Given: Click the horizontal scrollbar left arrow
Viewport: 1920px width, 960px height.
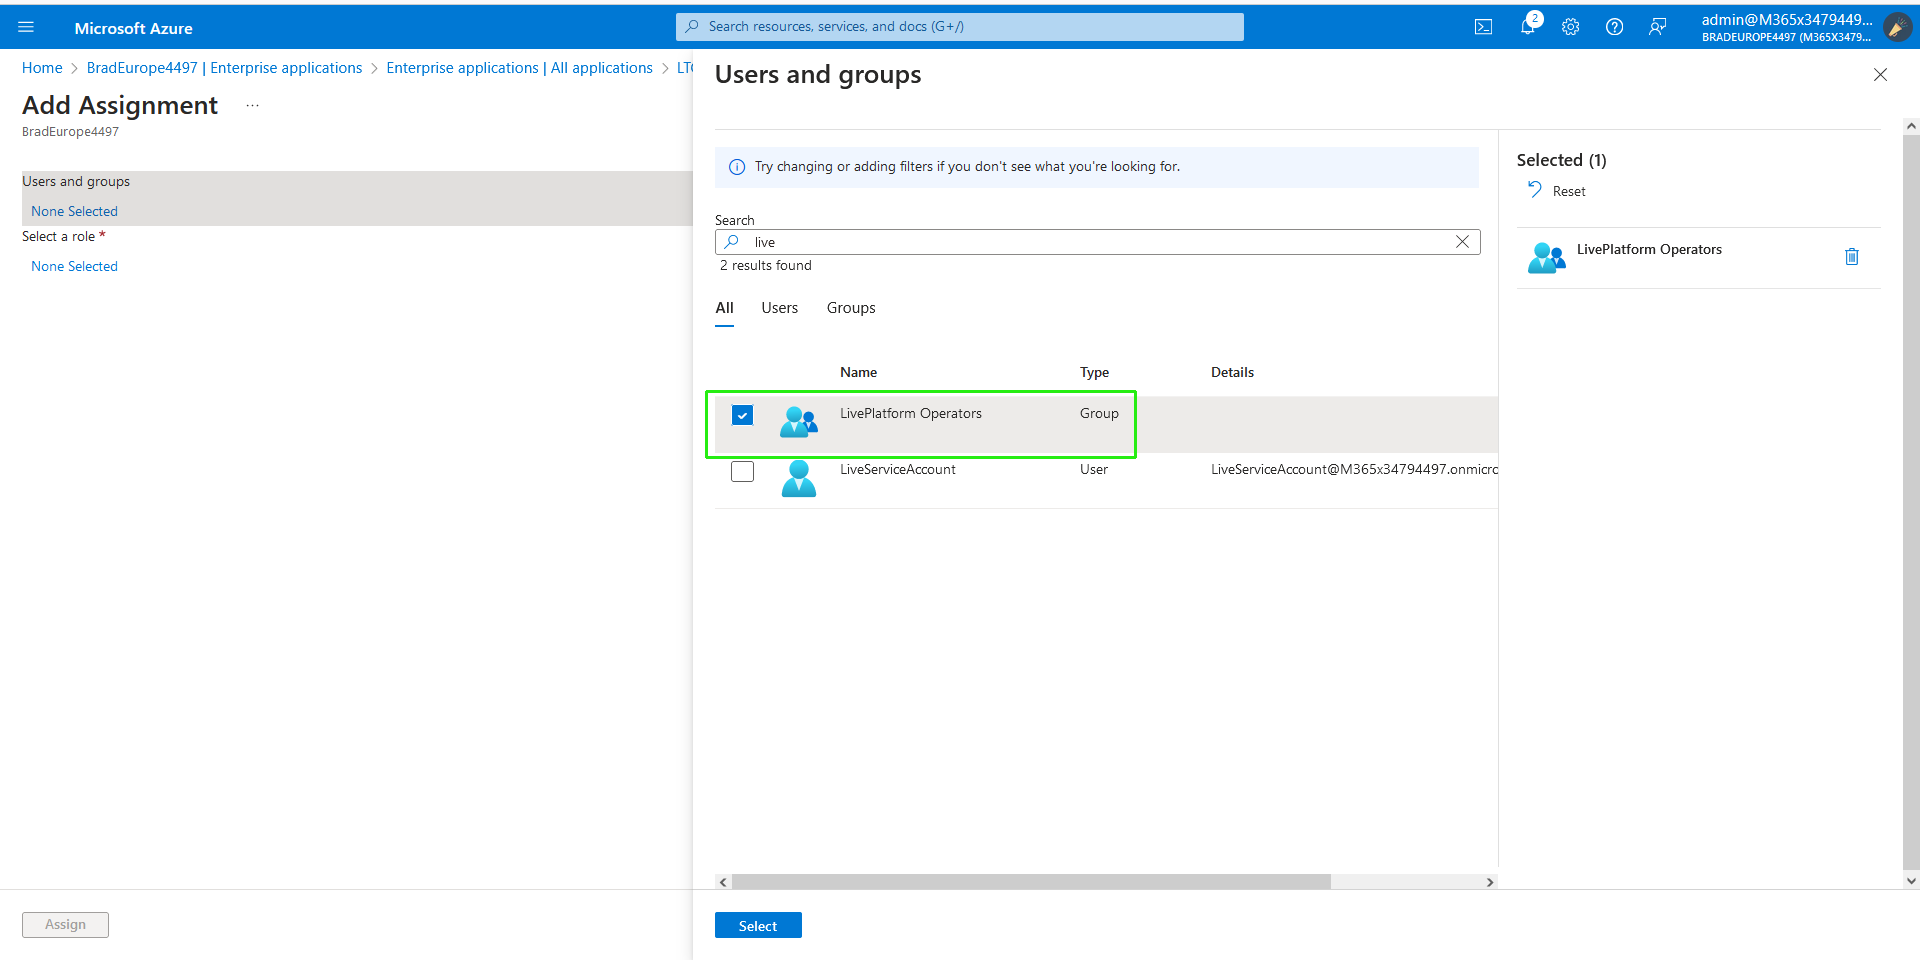Looking at the screenshot, I should 723,882.
